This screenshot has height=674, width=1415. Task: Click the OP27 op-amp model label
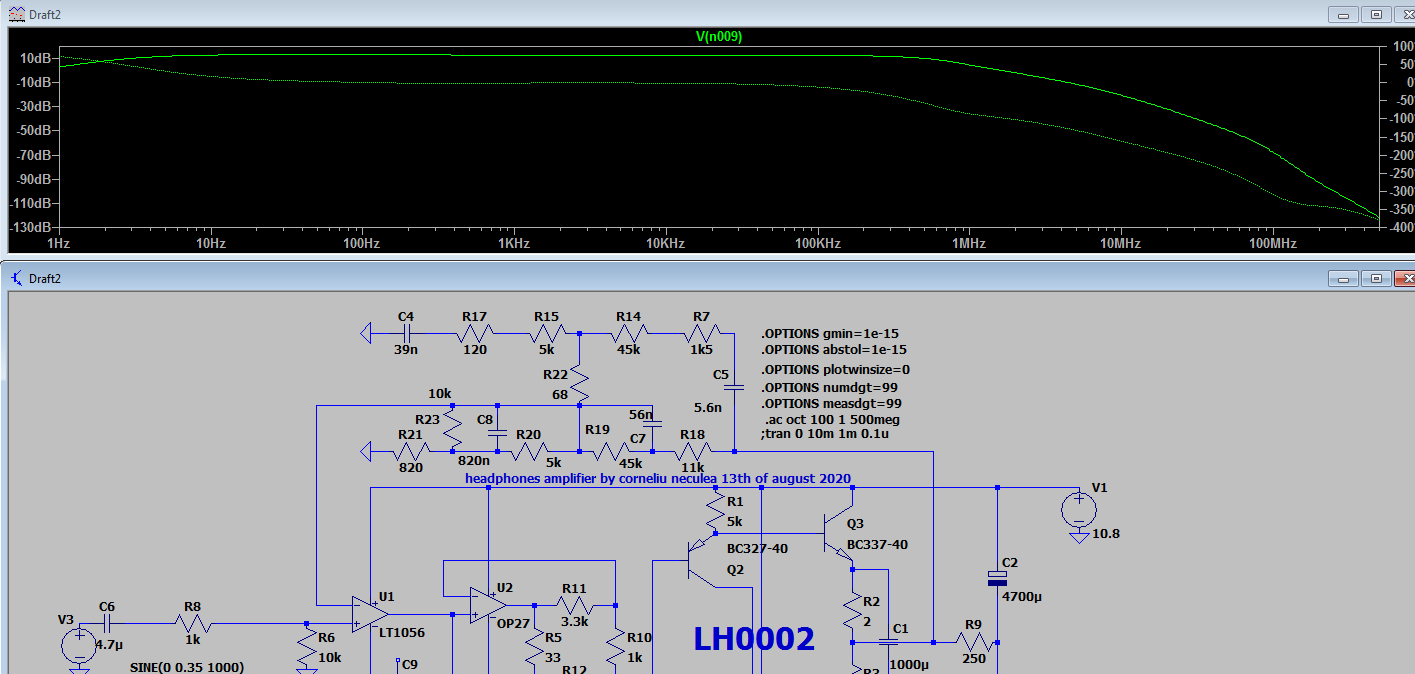click(x=515, y=623)
